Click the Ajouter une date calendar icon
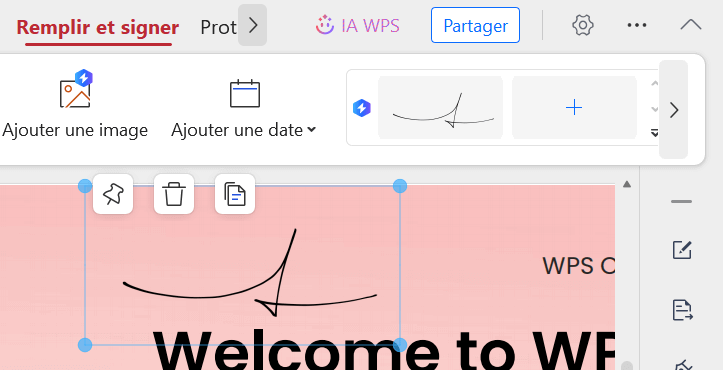723x370 pixels. click(x=245, y=93)
